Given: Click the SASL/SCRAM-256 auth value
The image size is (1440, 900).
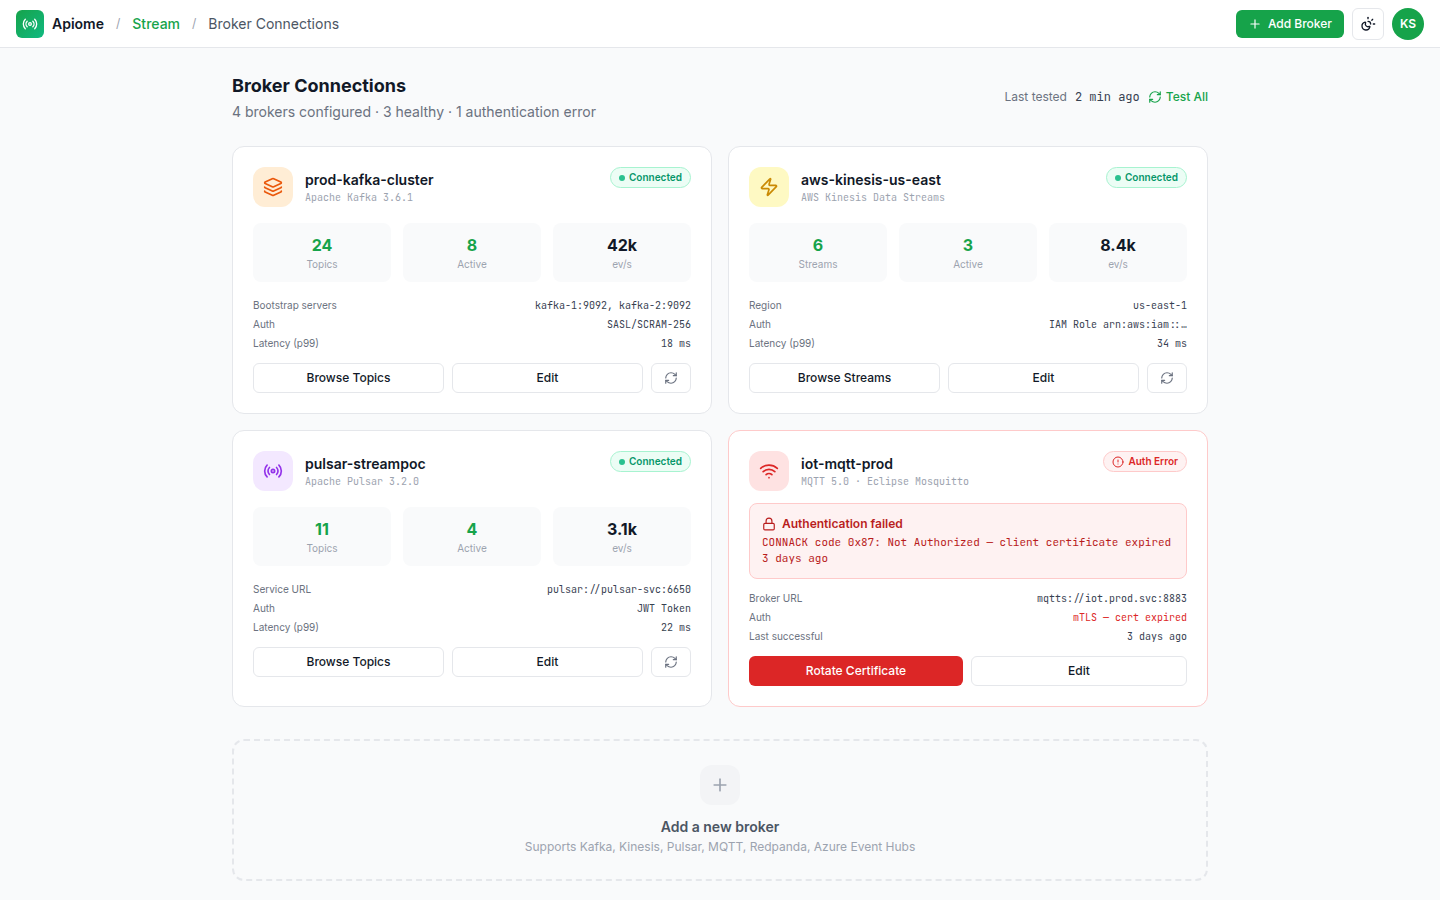Looking at the screenshot, I should coord(649,325).
